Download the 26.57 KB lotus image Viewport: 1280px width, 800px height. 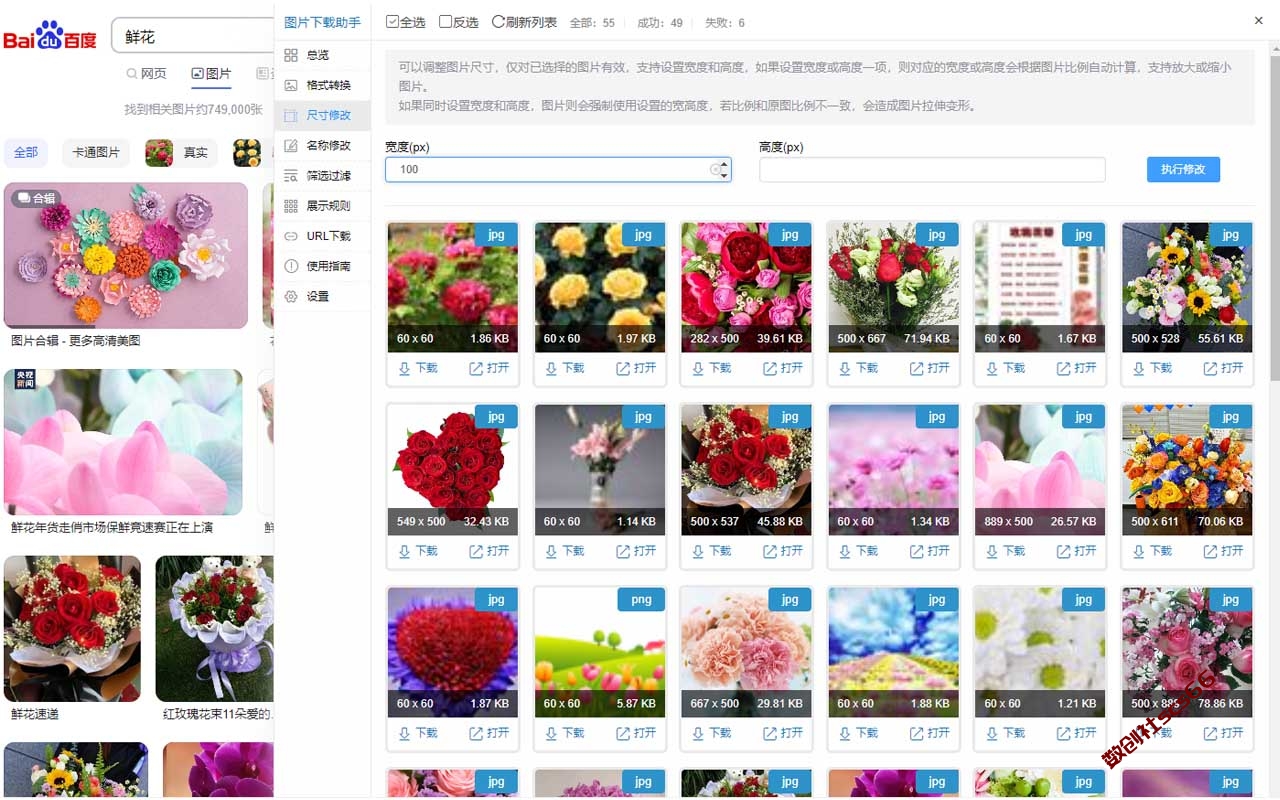click(1006, 551)
